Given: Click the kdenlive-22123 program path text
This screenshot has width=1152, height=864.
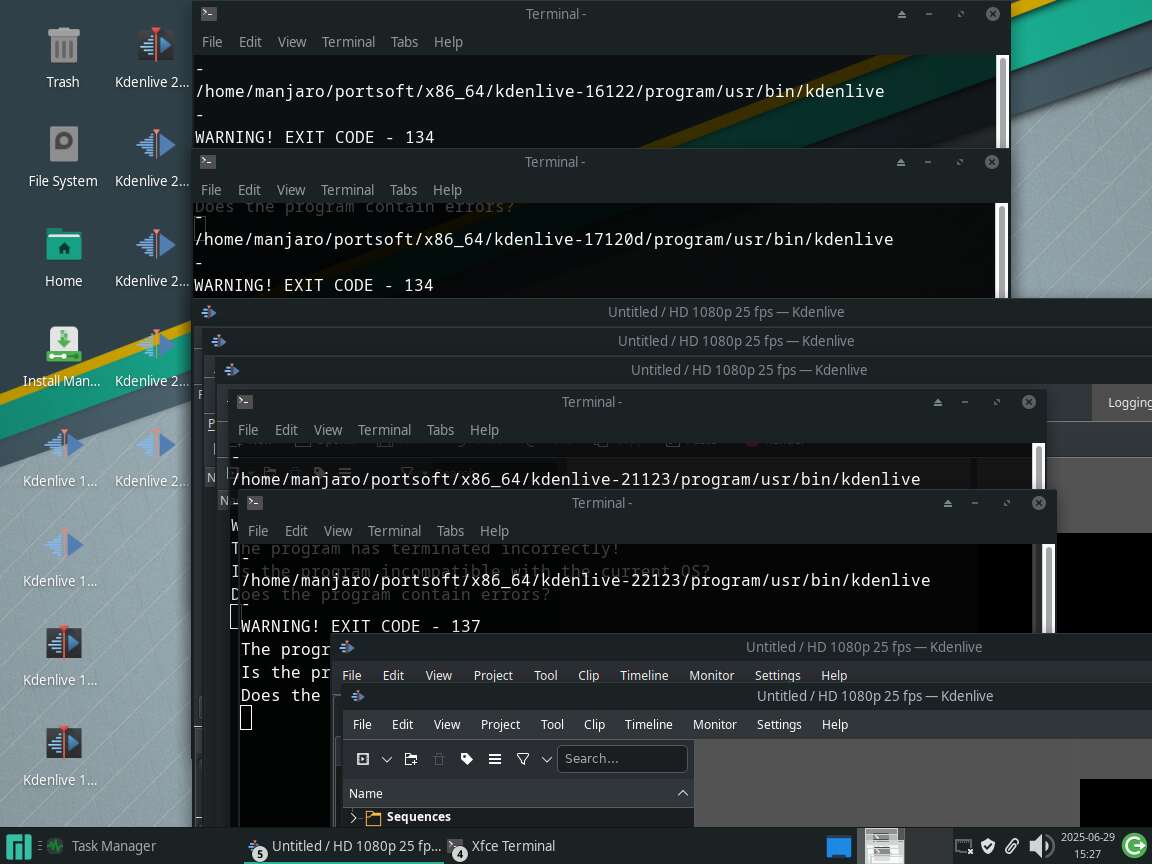Looking at the screenshot, I should (x=586, y=580).
